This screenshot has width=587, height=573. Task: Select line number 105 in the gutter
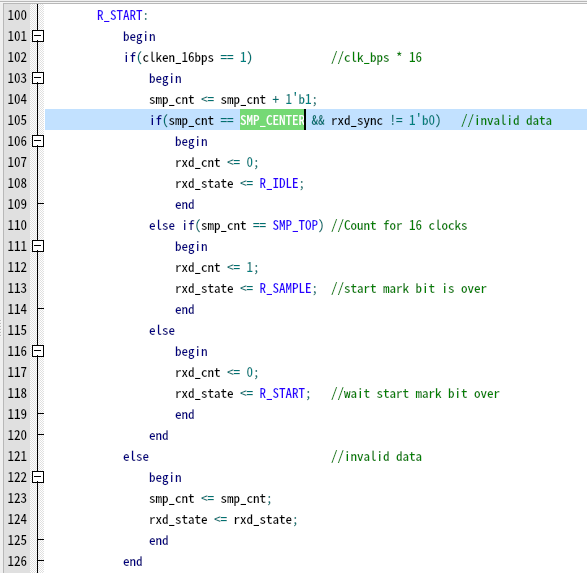click(17, 120)
